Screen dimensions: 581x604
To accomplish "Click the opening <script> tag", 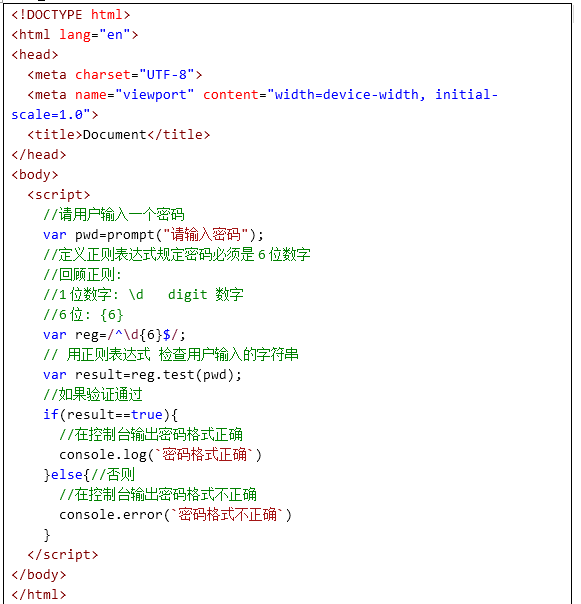I will (x=59, y=195).
